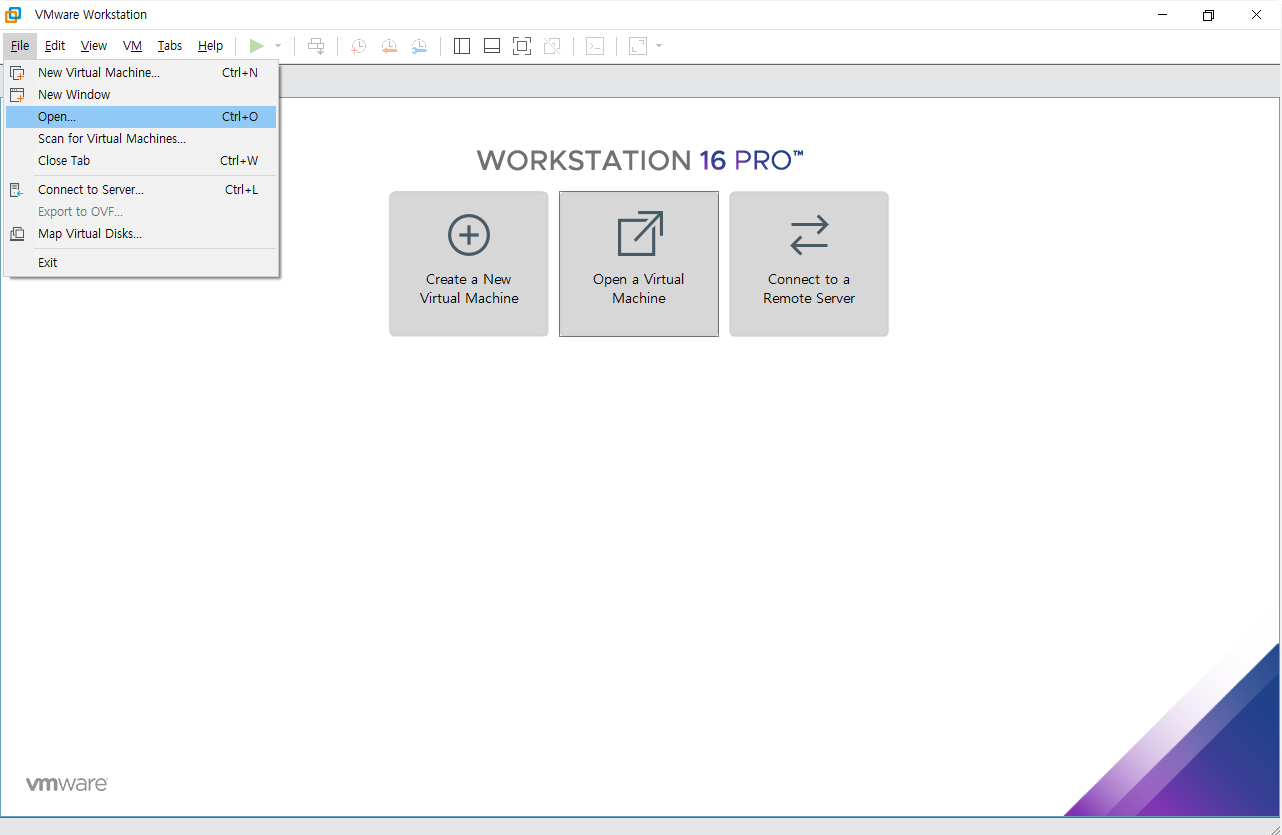This screenshot has height=835, width=1282.
Task: Open the Snapshot Manager wrench icon
Action: (x=419, y=46)
